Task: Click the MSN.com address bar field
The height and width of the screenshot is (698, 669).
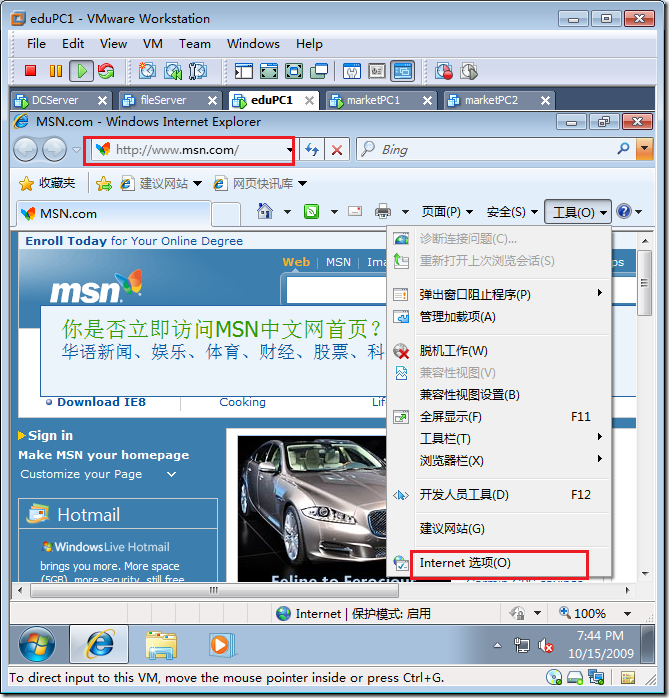Action: (x=191, y=150)
